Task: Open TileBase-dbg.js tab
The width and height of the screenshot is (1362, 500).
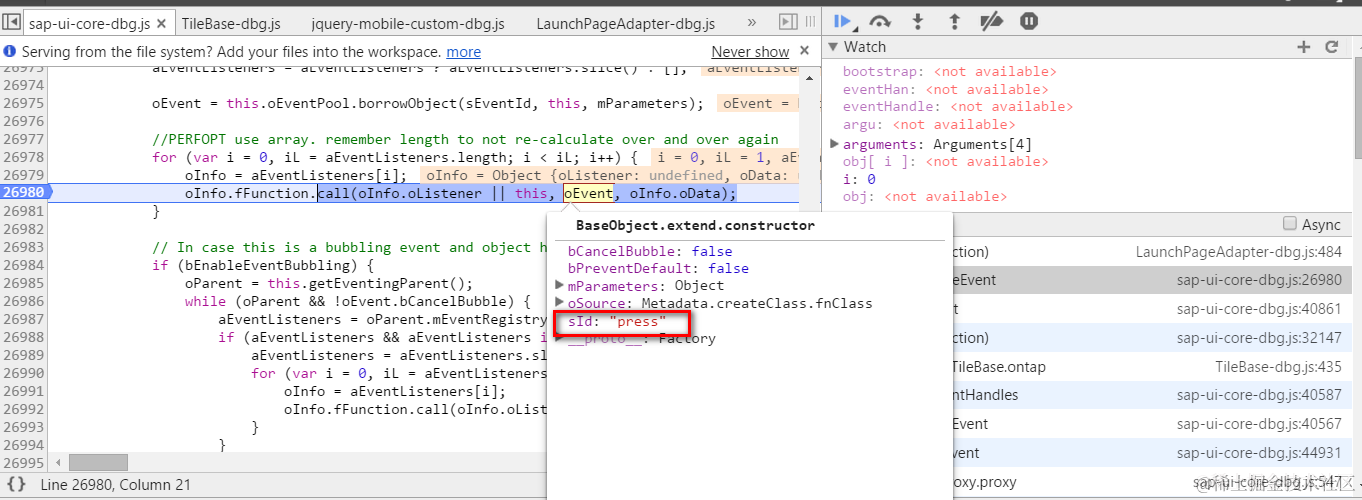Action: point(231,23)
